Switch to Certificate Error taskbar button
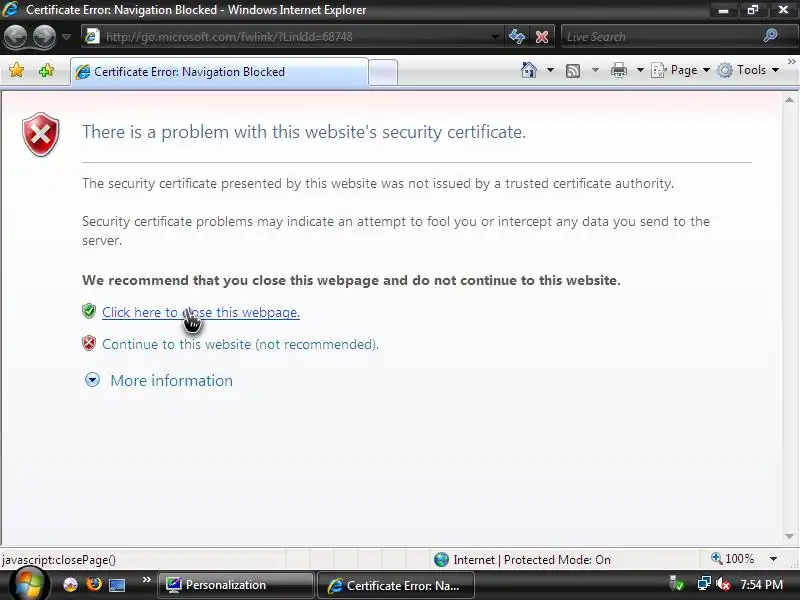Screen dimensions: 800x600 click(396, 585)
